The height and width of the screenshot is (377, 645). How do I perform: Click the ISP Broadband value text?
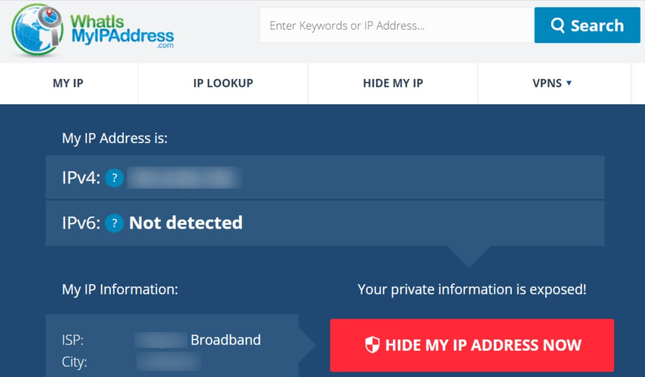click(x=225, y=340)
